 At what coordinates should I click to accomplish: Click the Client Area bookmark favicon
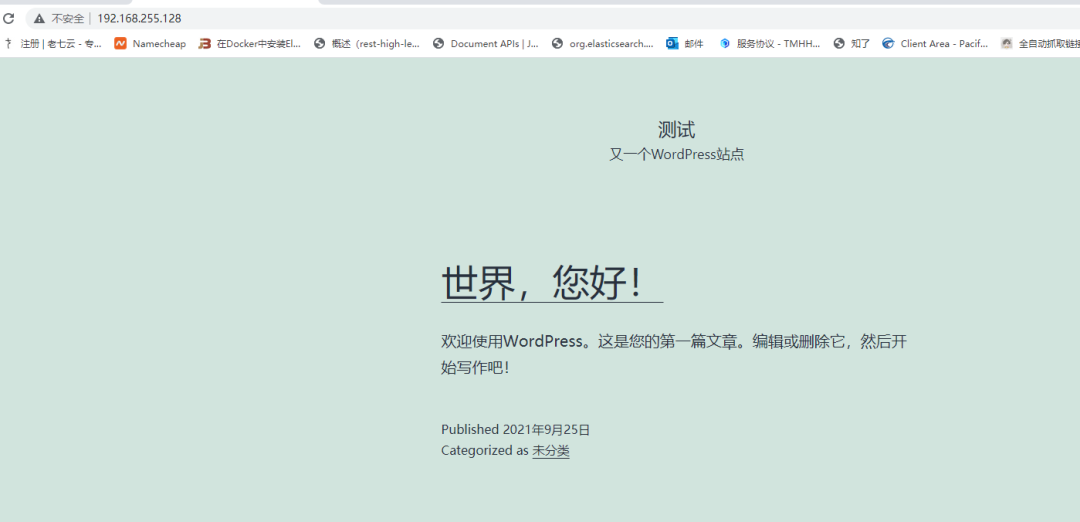pyautogui.click(x=889, y=43)
